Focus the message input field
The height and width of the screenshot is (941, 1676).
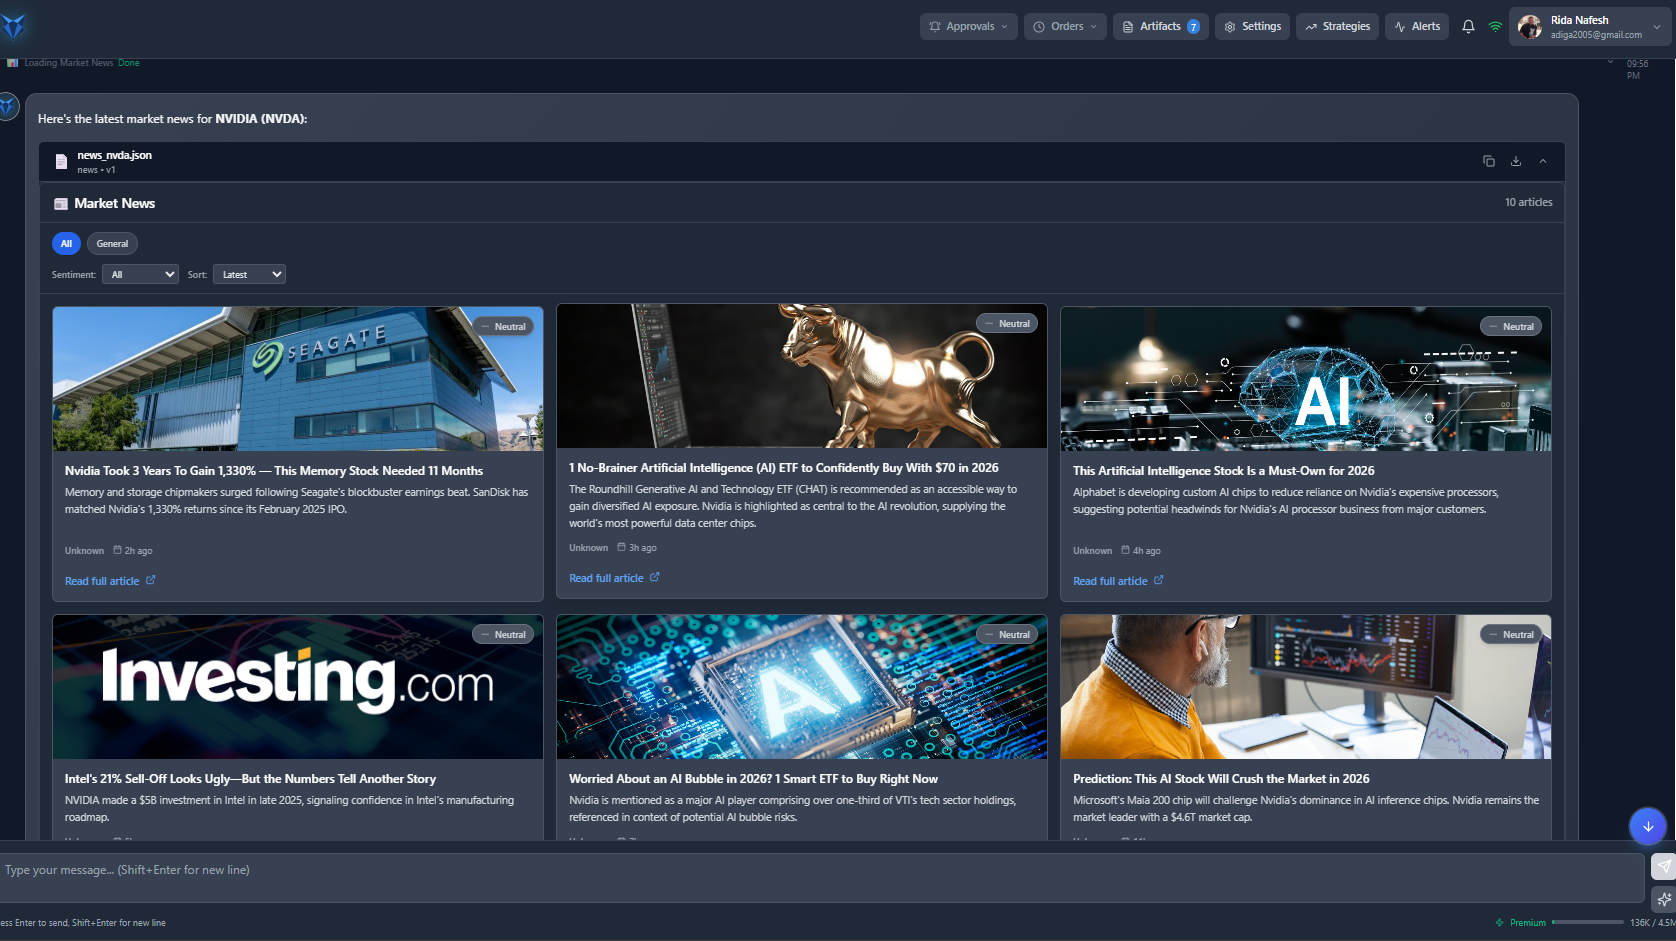820,877
